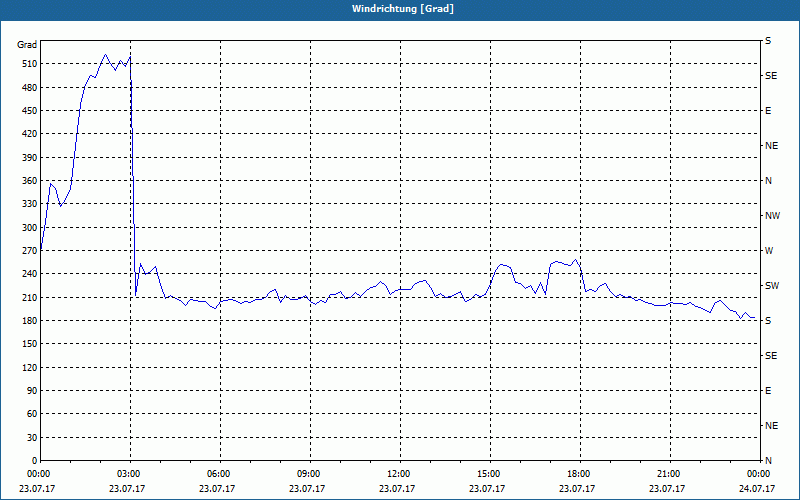Image resolution: width=800 pixels, height=500 pixels.
Task: Click the NW compass label
Action: [772, 216]
